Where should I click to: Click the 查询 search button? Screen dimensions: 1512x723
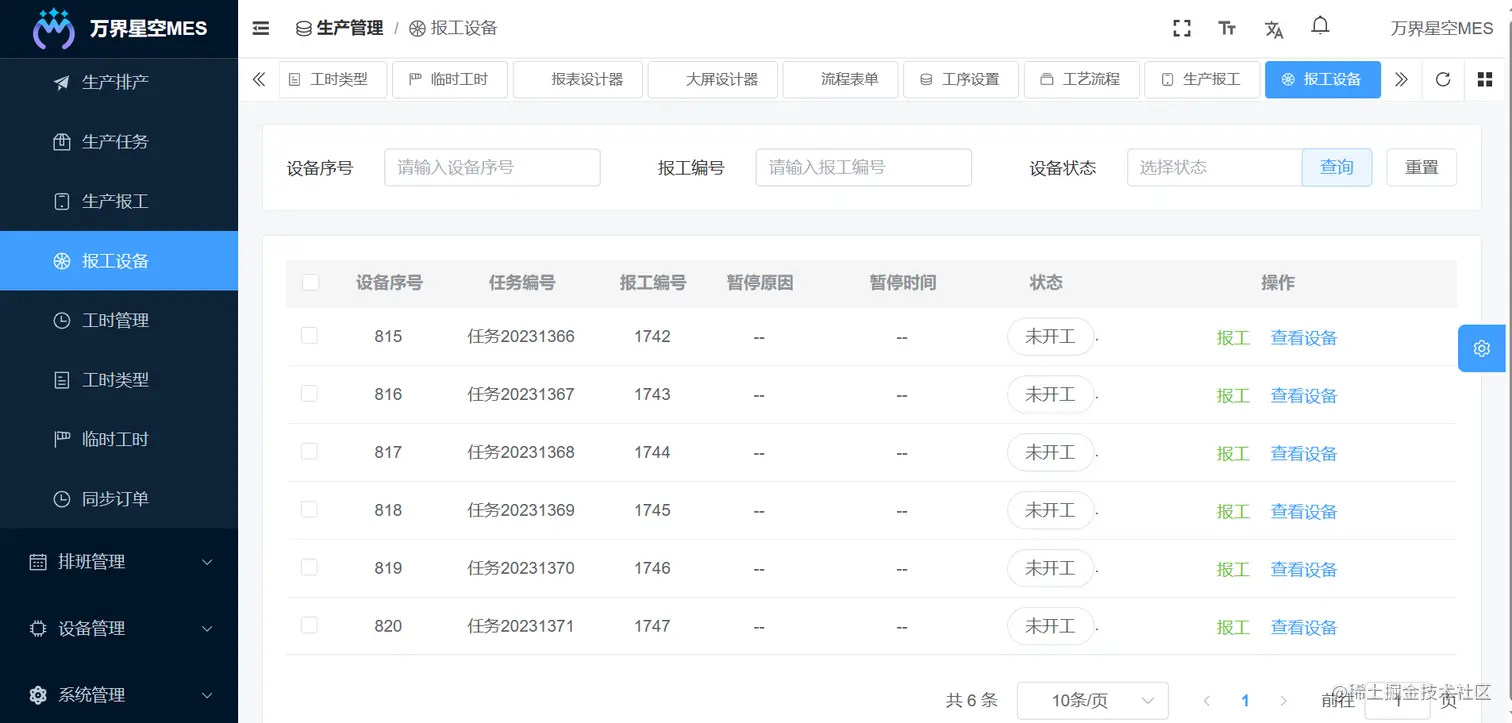[1337, 167]
